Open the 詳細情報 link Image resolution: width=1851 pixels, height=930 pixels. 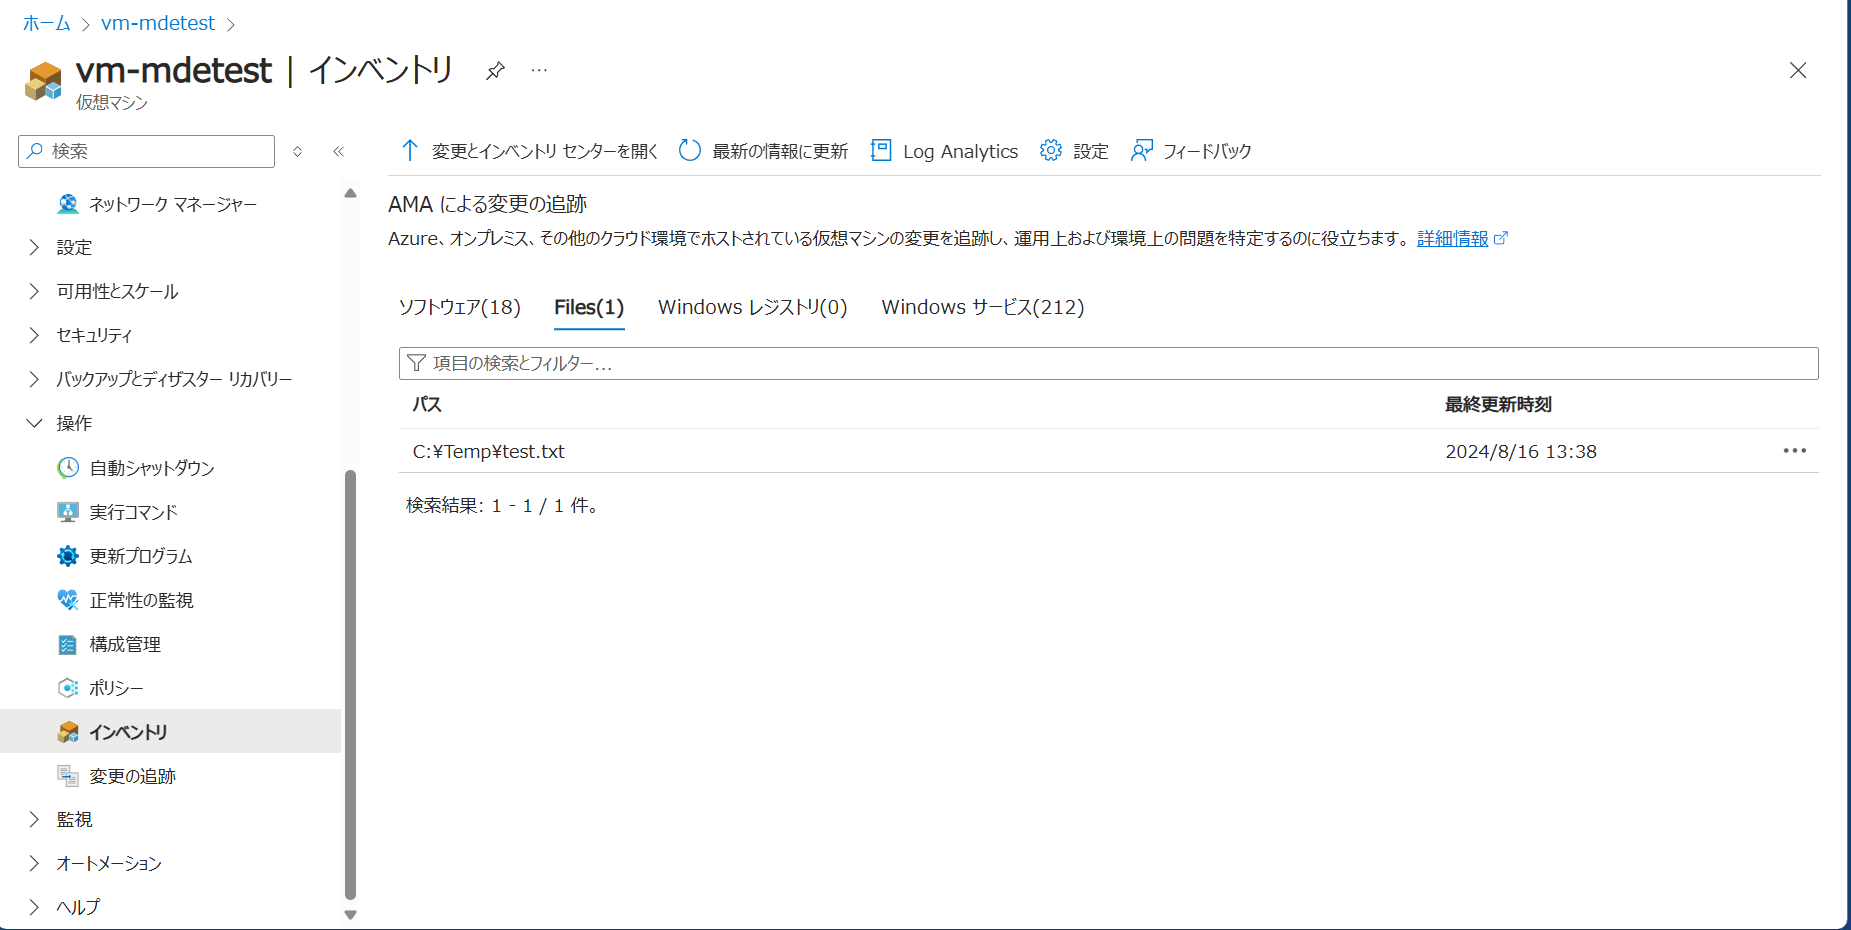tap(1452, 238)
